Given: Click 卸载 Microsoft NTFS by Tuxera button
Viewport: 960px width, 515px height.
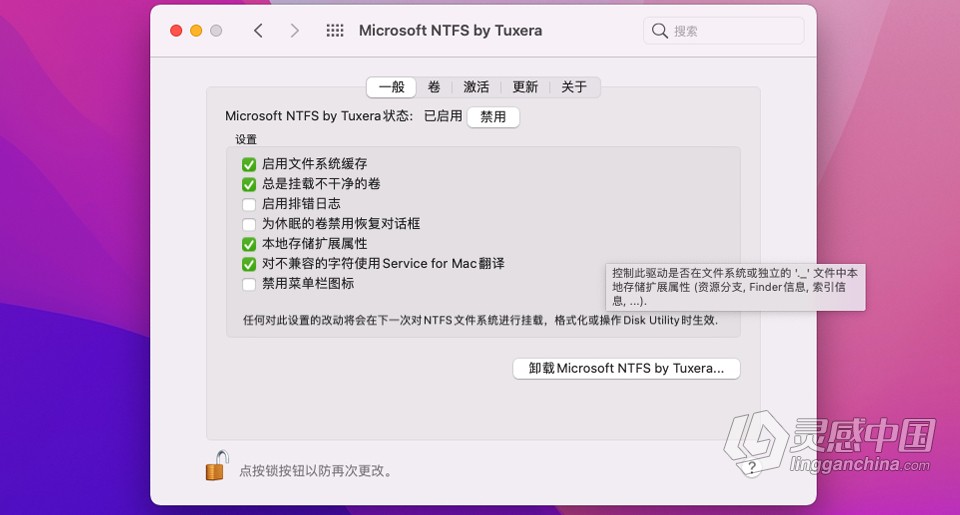Looking at the screenshot, I should coord(626,369).
